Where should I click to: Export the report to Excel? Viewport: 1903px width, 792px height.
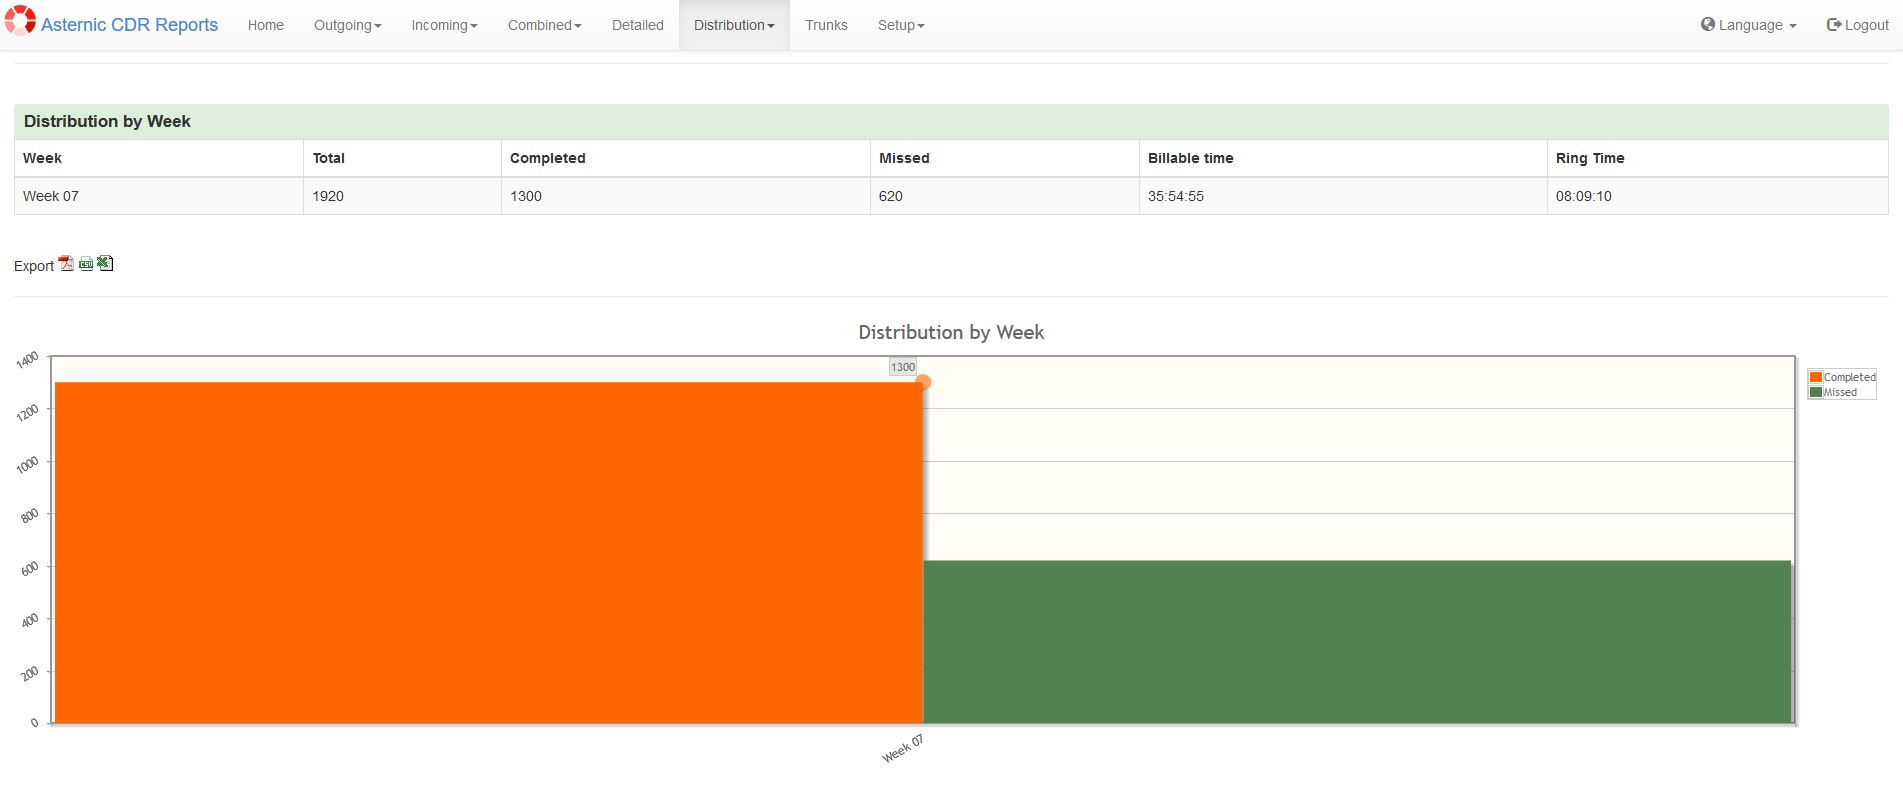click(105, 264)
